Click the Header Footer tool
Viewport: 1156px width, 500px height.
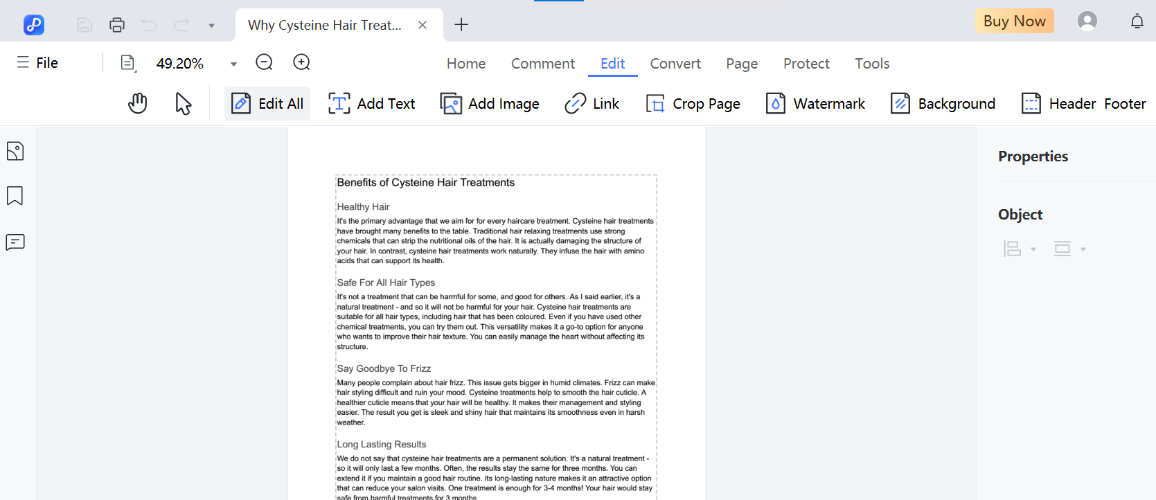pos(1083,103)
